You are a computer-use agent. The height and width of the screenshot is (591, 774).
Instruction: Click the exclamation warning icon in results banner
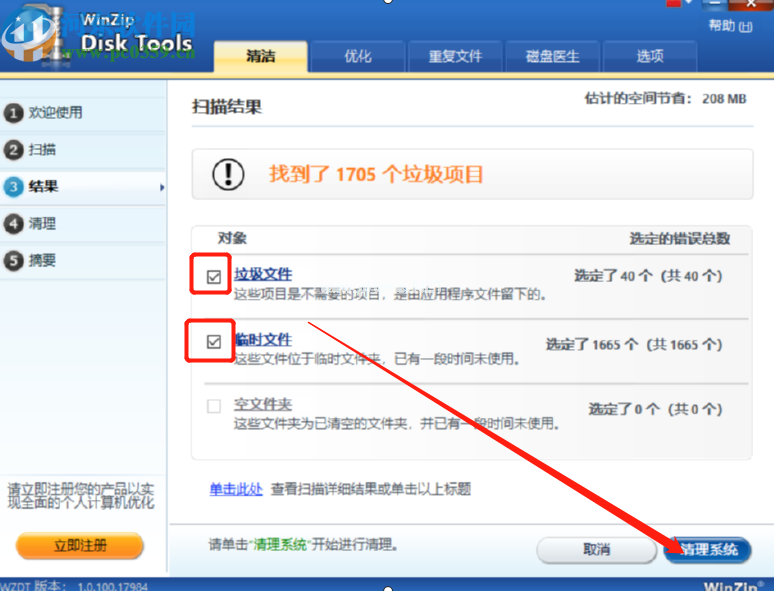[x=229, y=175]
